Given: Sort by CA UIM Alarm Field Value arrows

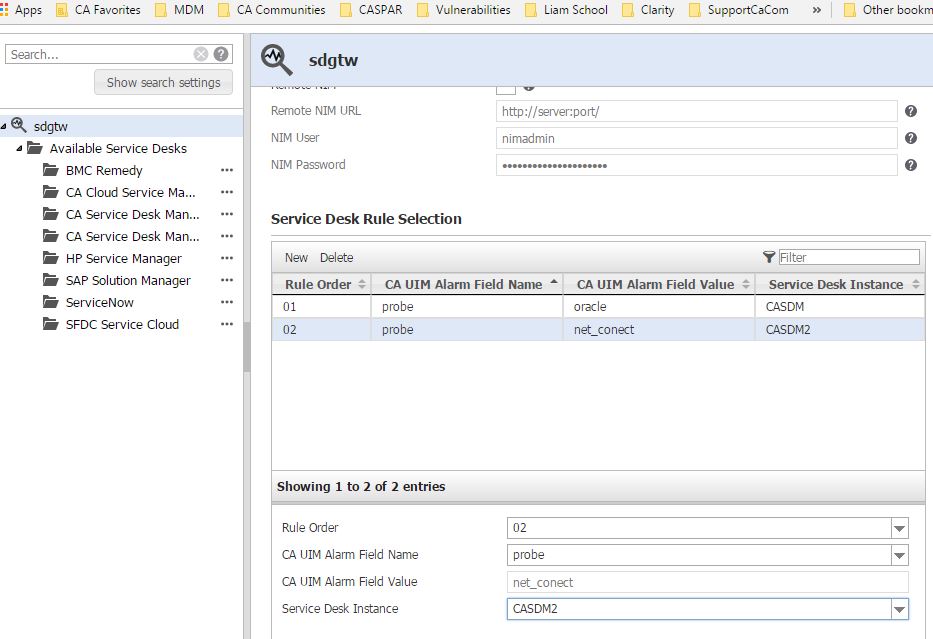Looking at the screenshot, I should (x=746, y=284).
